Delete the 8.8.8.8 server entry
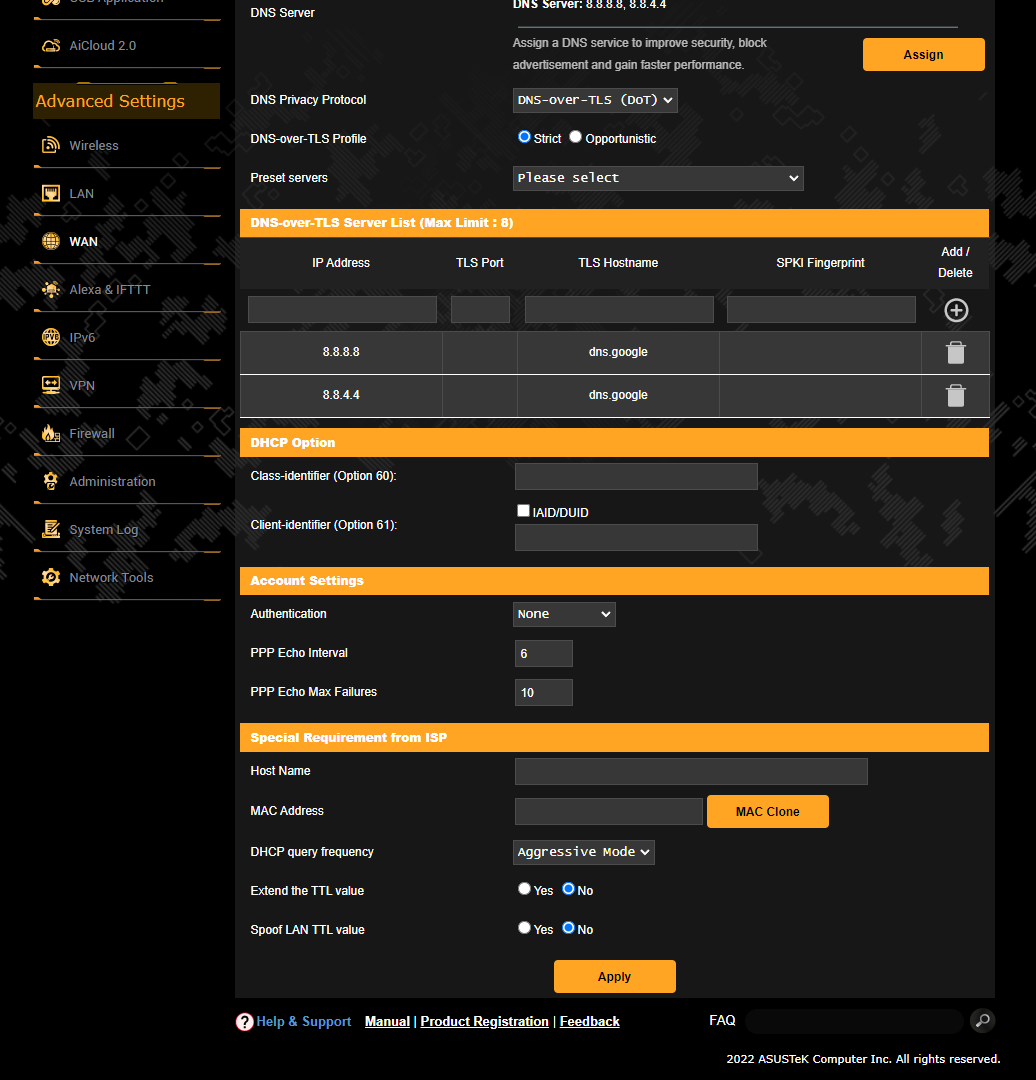The width and height of the screenshot is (1036, 1080). click(956, 353)
